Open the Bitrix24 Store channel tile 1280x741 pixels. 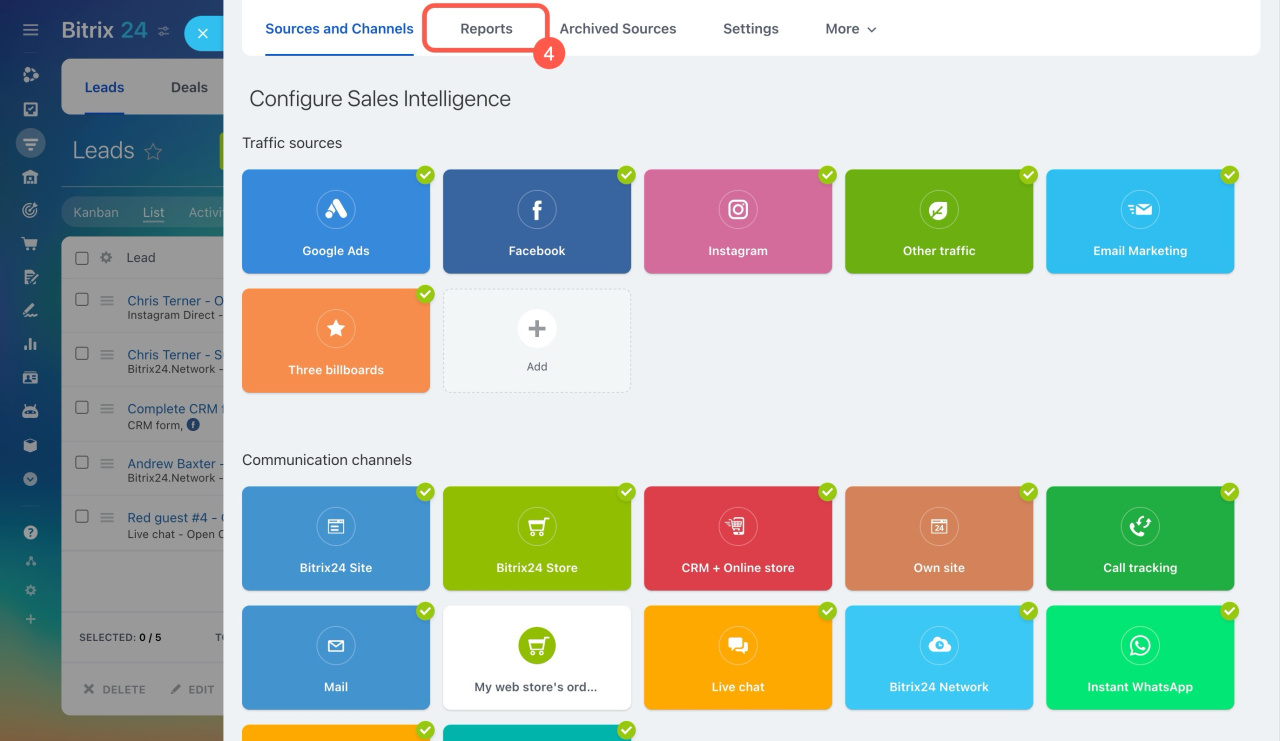coord(537,538)
